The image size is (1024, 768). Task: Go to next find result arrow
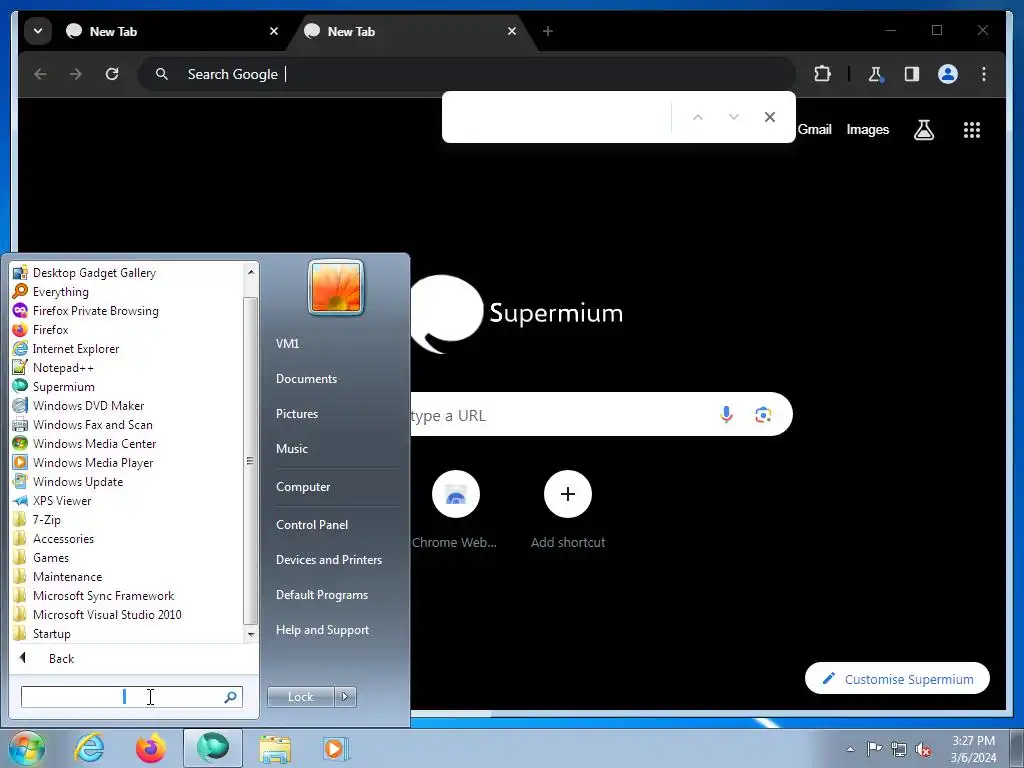coord(733,117)
